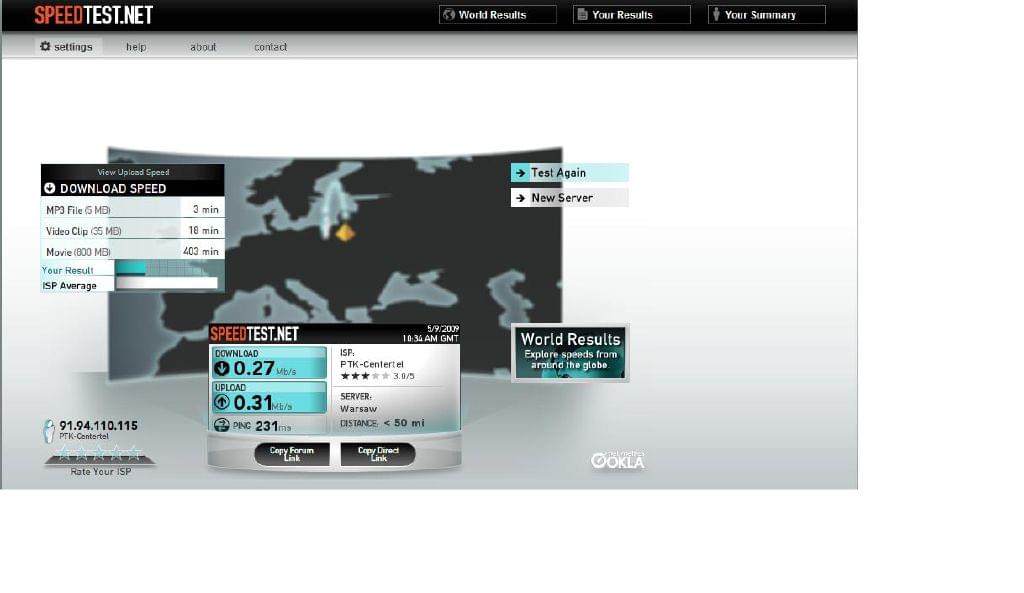Click the ping icon beside 231 ms
This screenshot has width=1024, height=593.
pos(222,425)
